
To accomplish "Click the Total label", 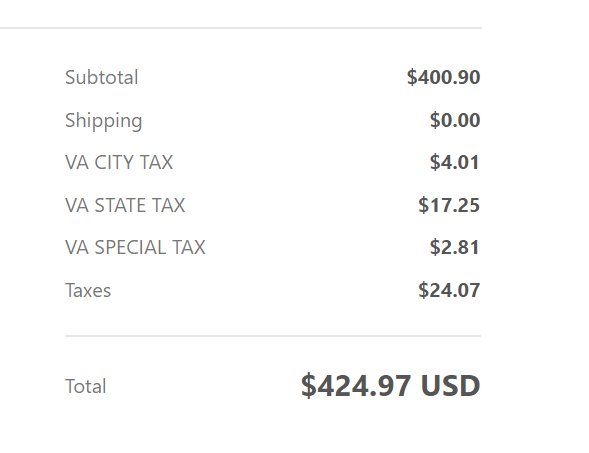I will [x=86, y=386].
